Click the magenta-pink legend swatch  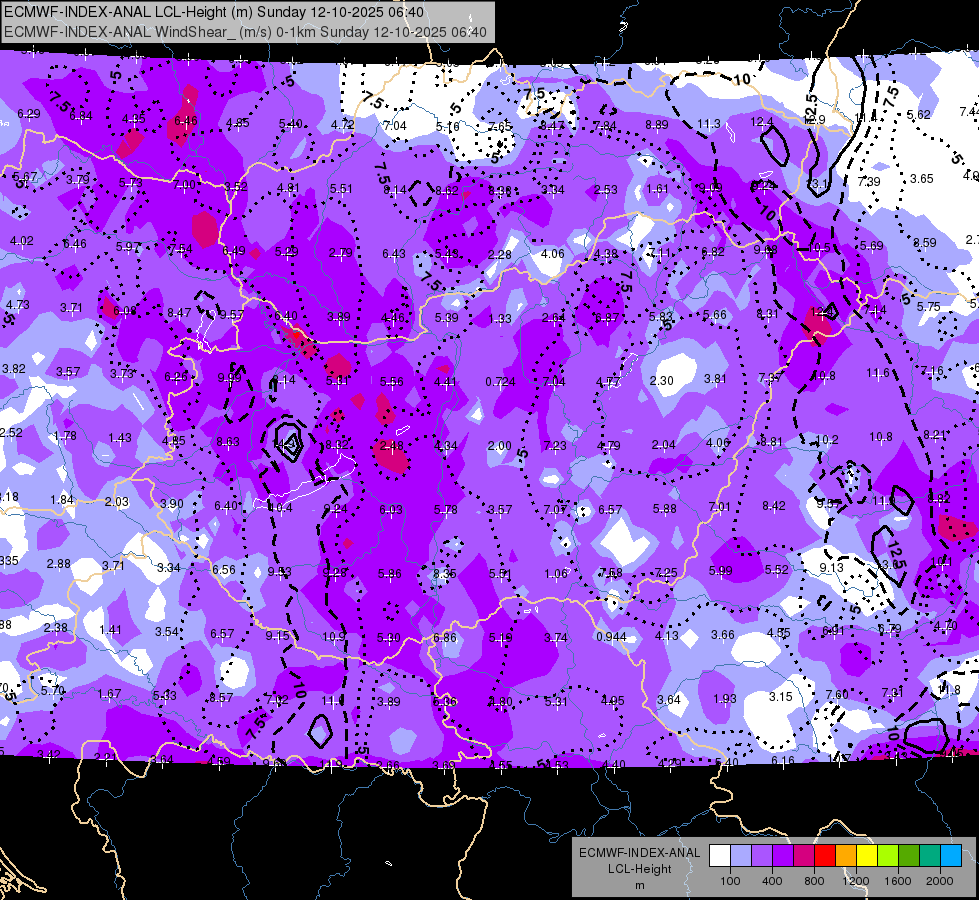click(804, 856)
